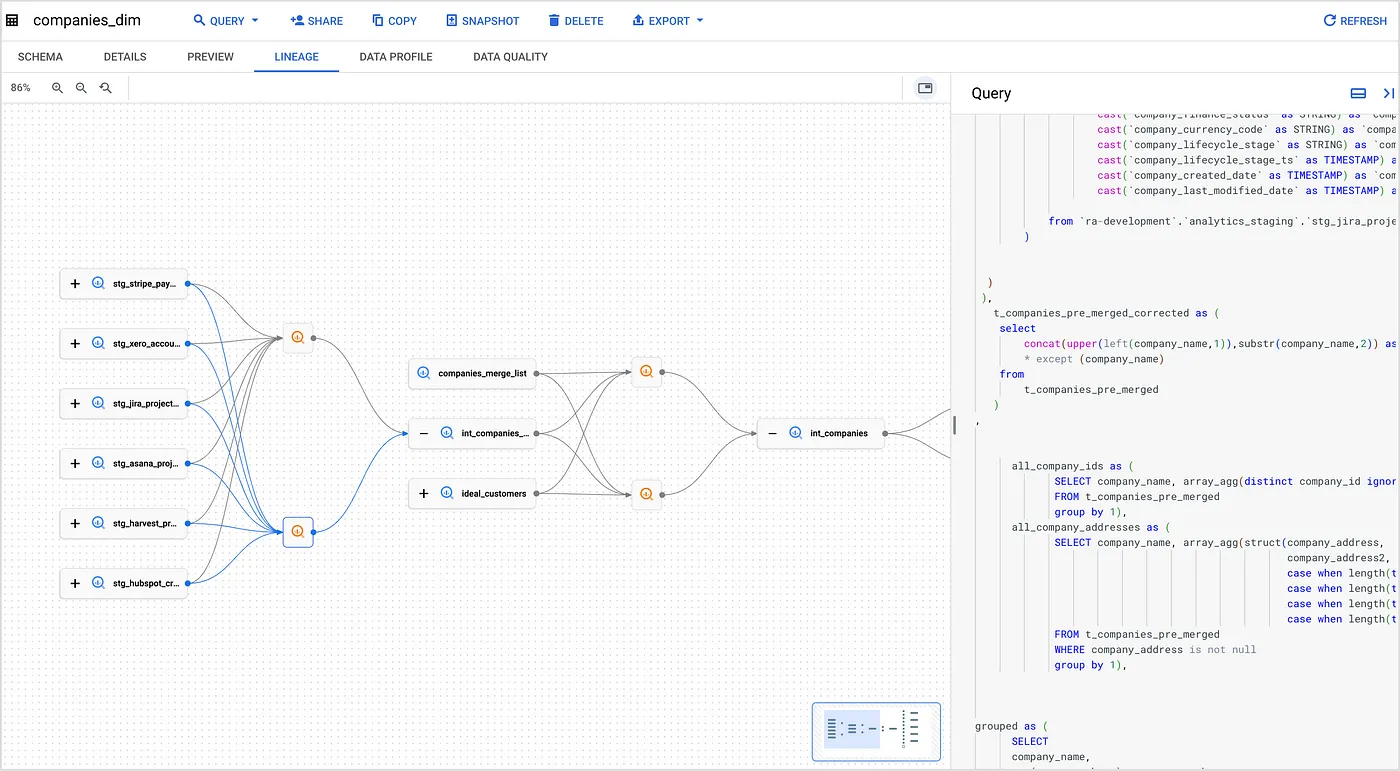Open the Export dropdown menu
1400x771 pixels.
tap(668, 21)
